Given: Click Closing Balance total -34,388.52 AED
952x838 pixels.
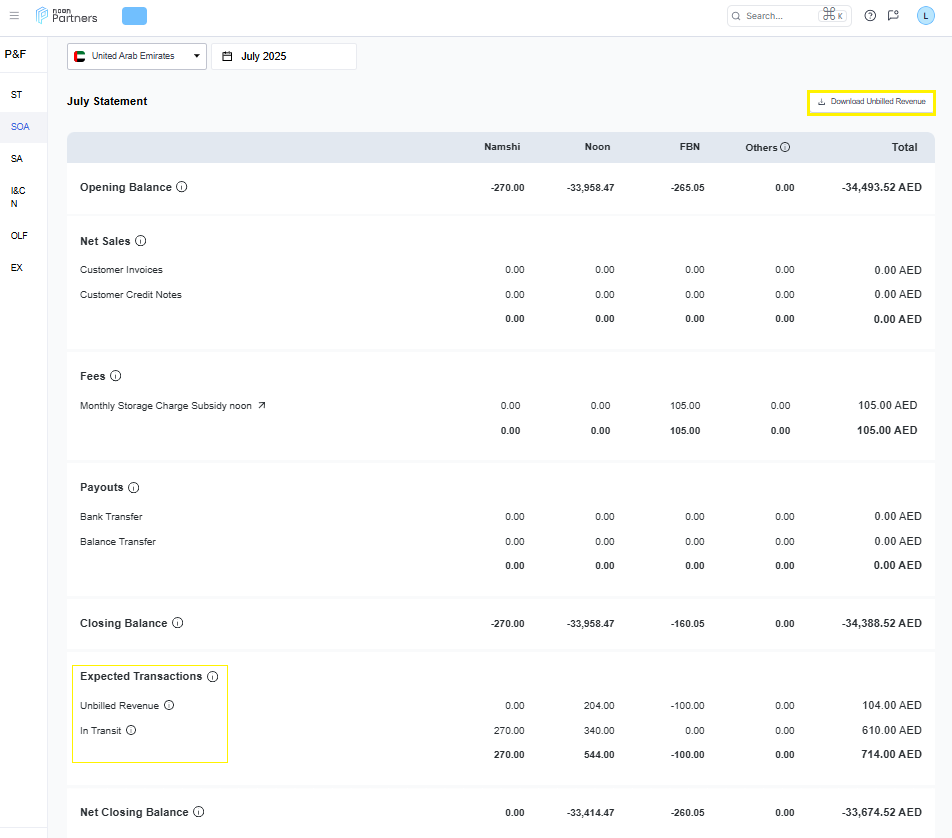Looking at the screenshot, I should pos(882,624).
